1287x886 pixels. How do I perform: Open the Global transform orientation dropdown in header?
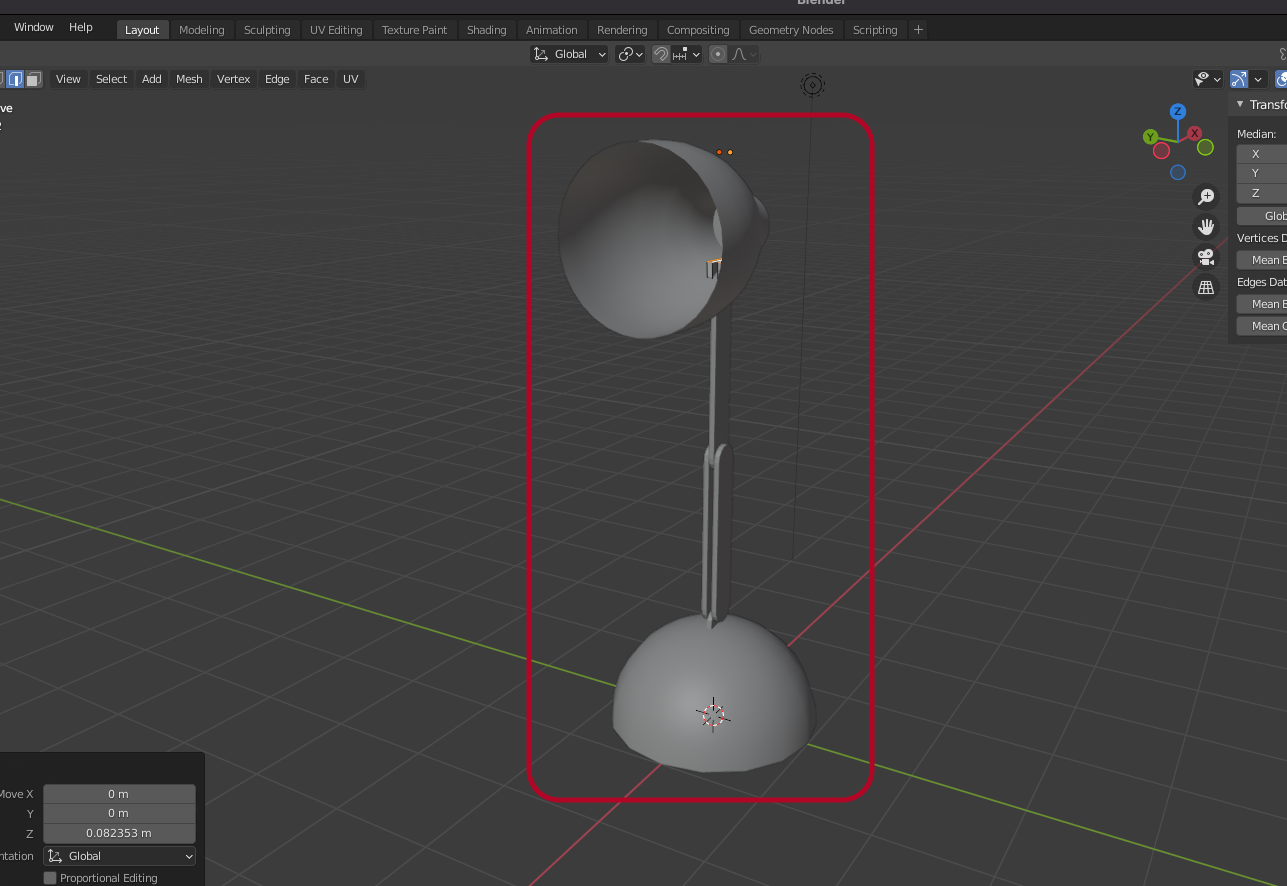569,54
